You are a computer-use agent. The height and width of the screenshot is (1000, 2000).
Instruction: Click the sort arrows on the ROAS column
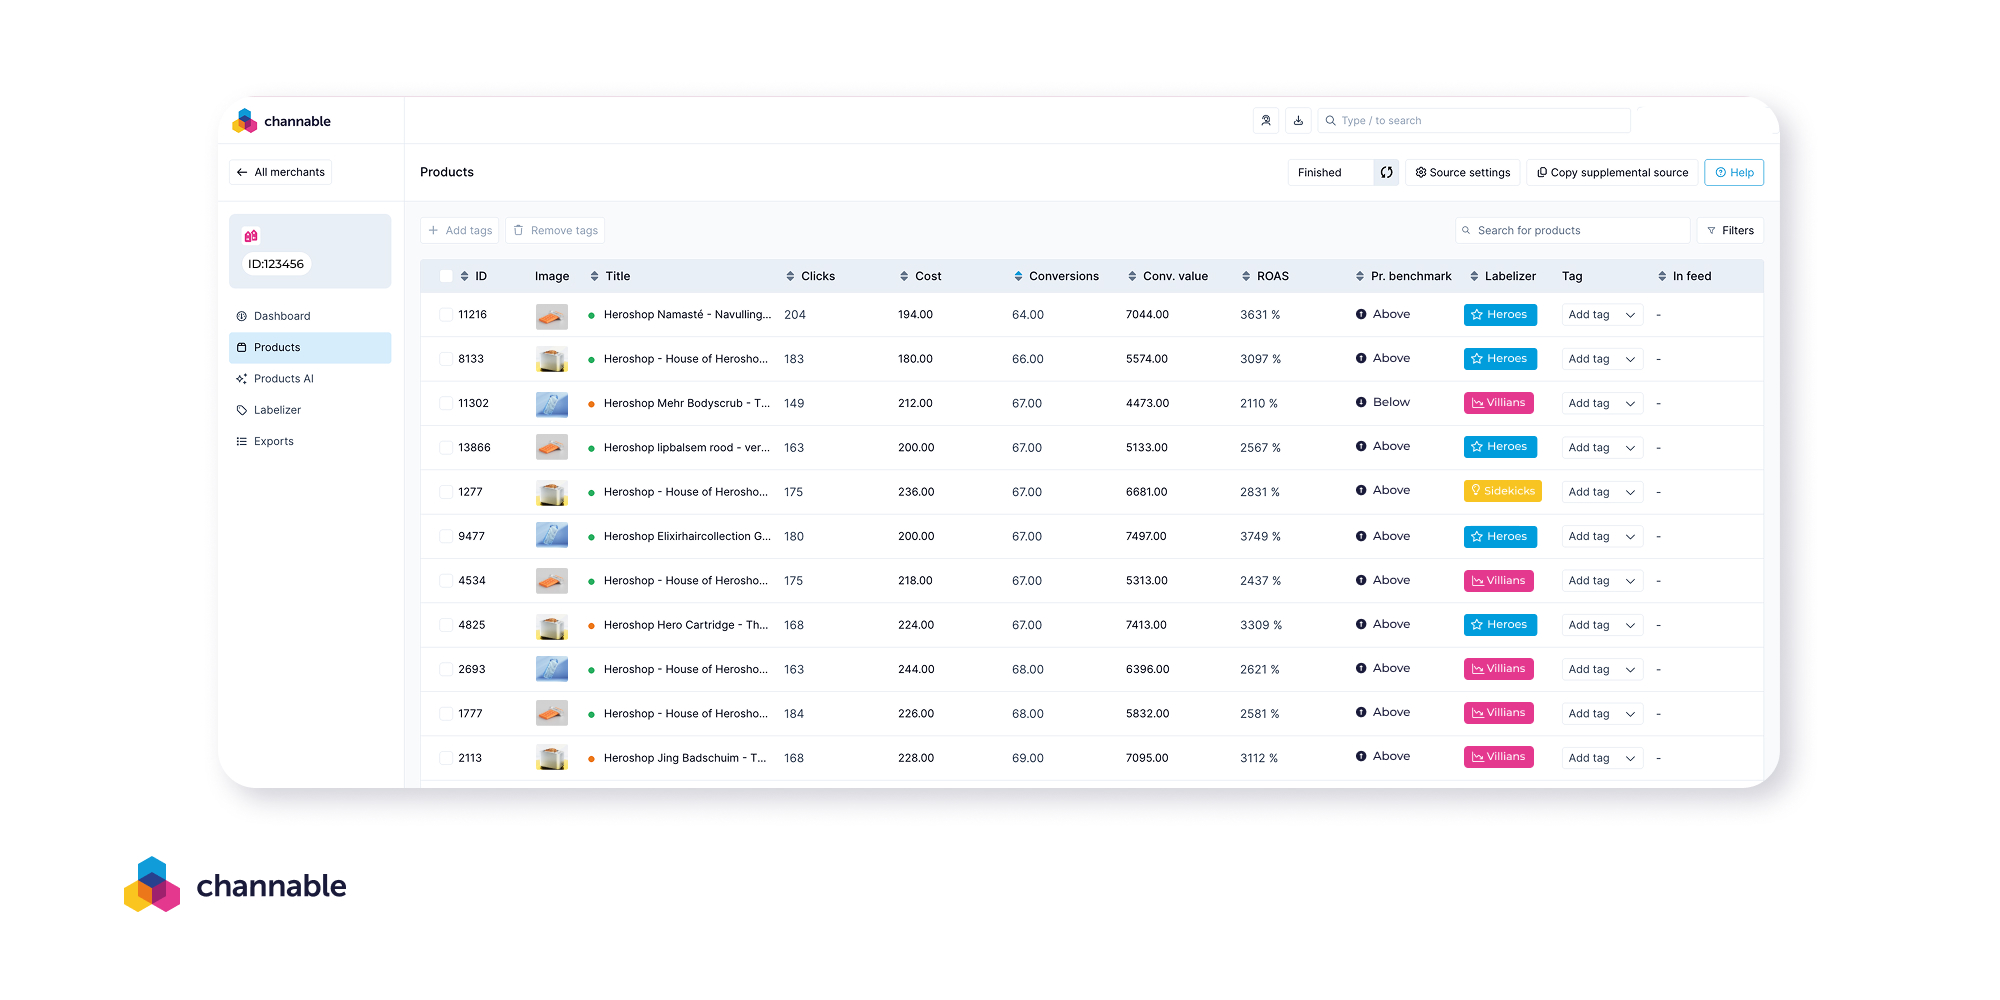point(1246,276)
